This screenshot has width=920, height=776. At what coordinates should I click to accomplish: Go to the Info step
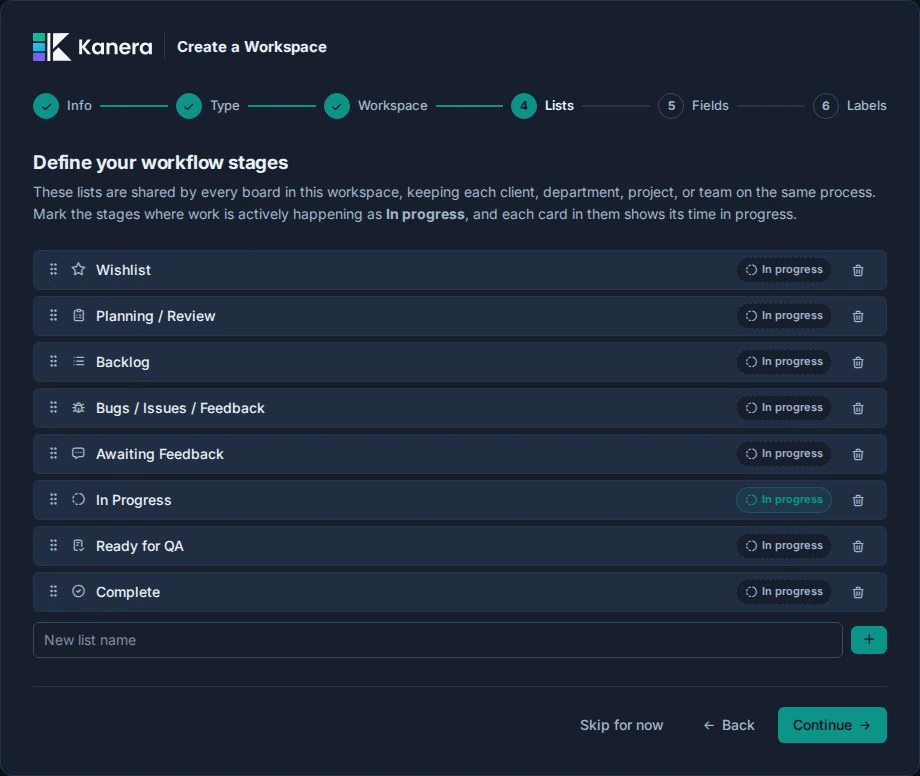tap(62, 106)
